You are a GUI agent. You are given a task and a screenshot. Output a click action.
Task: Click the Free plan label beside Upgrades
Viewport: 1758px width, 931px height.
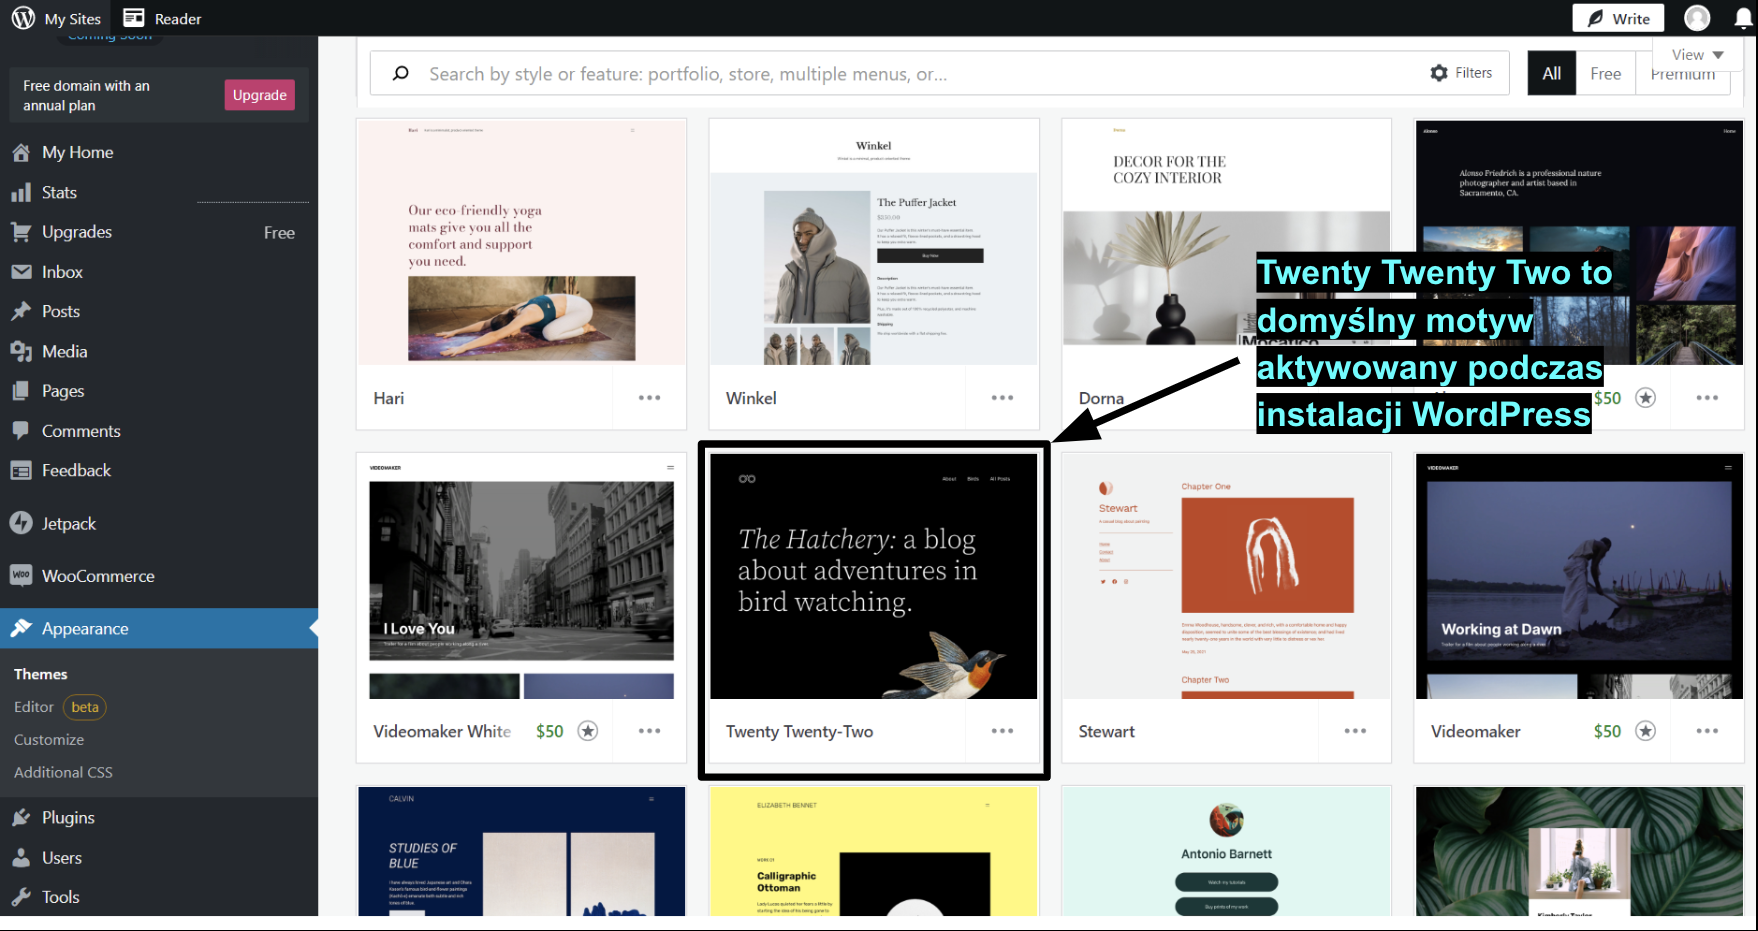[279, 233]
